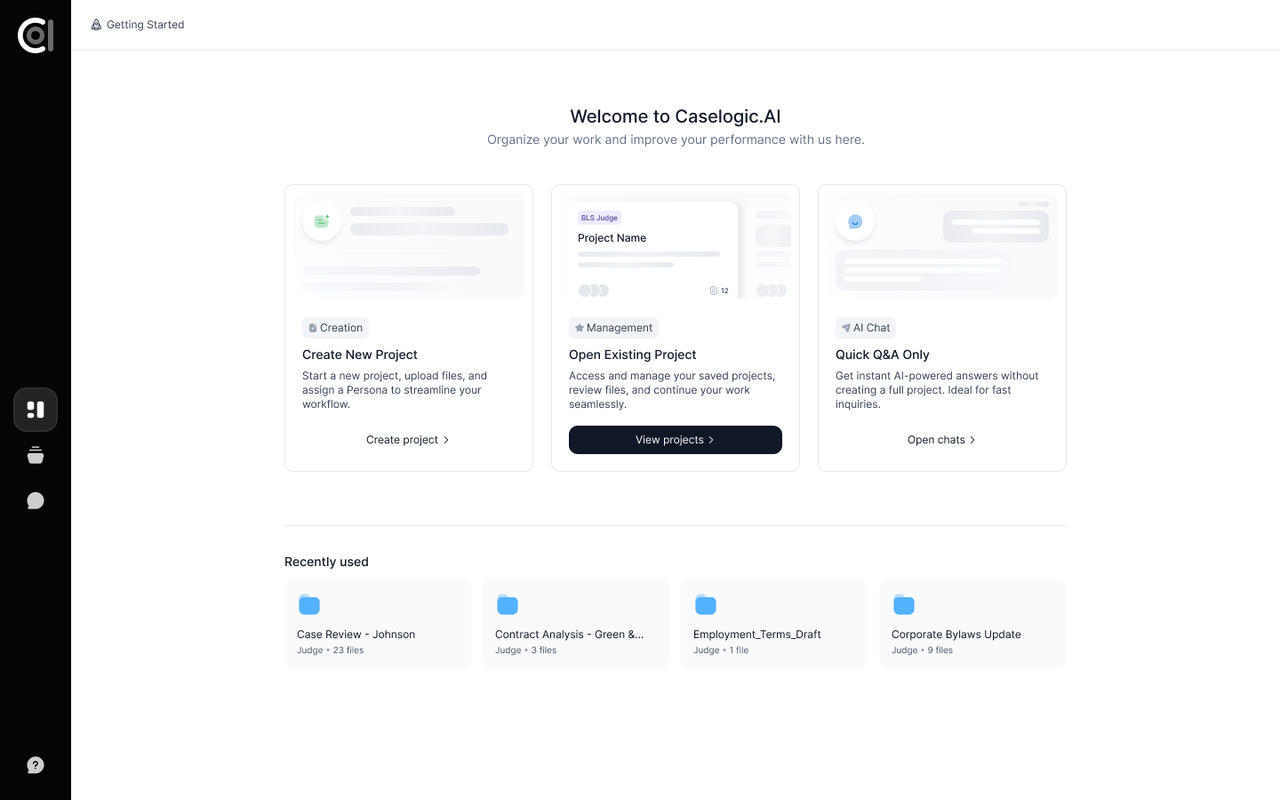
Task: Click the folder icon of Case Review - Johnson
Action: click(x=309, y=604)
